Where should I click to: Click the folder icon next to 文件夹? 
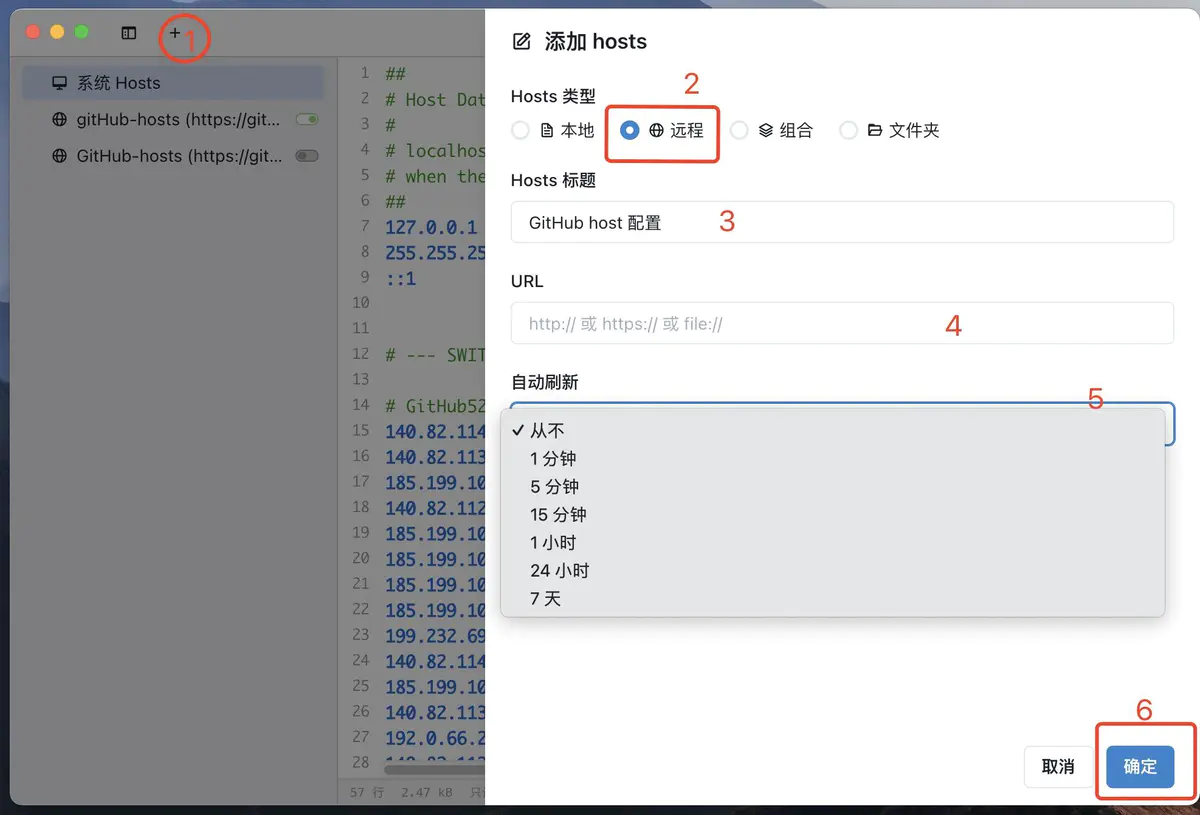point(875,130)
